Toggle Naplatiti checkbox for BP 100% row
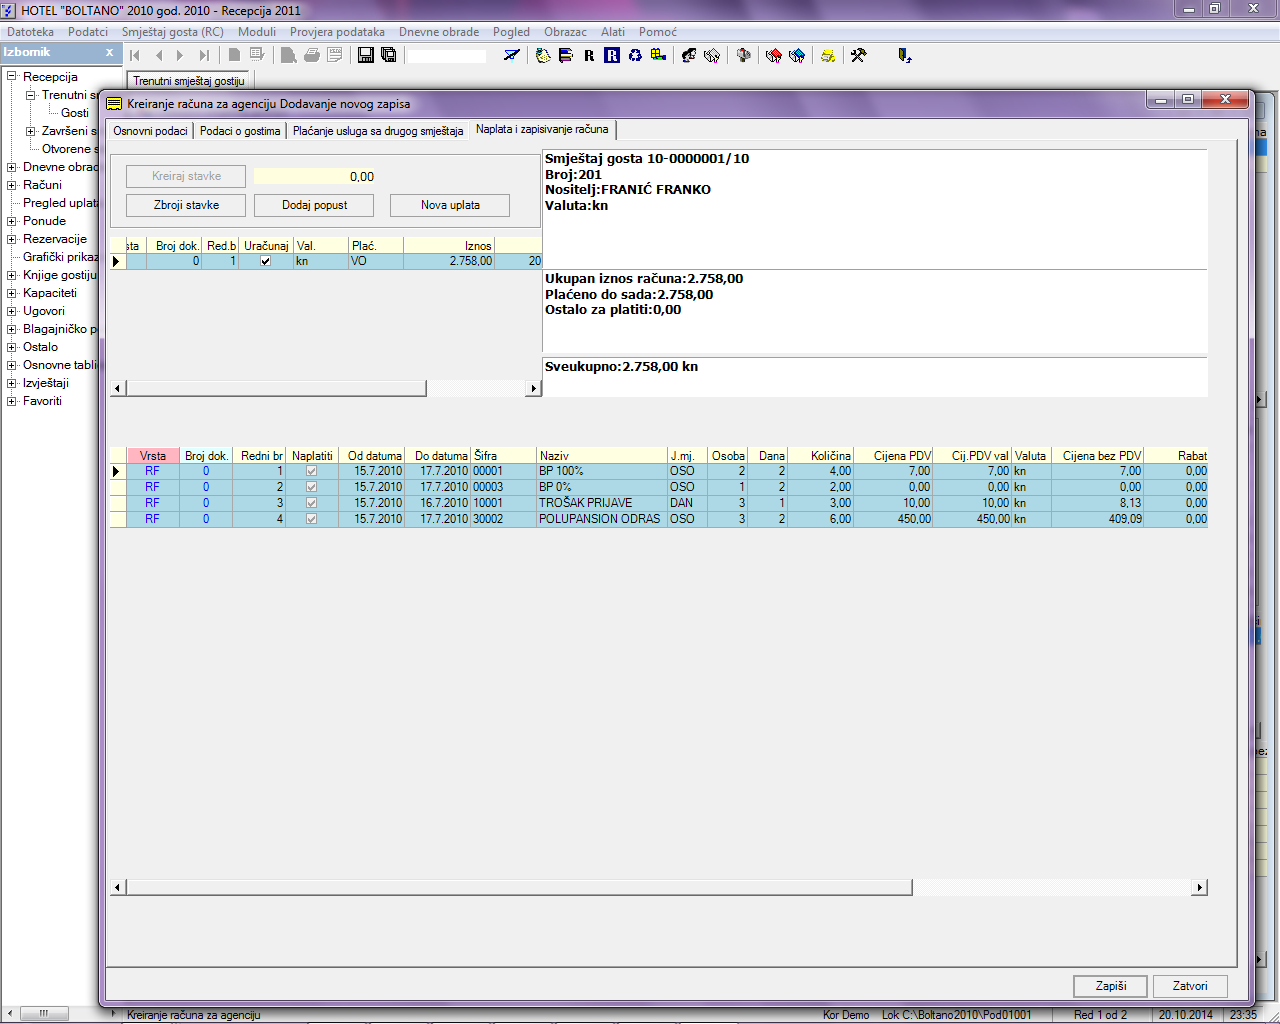Screen dimensions: 1280x1024 click(x=311, y=471)
